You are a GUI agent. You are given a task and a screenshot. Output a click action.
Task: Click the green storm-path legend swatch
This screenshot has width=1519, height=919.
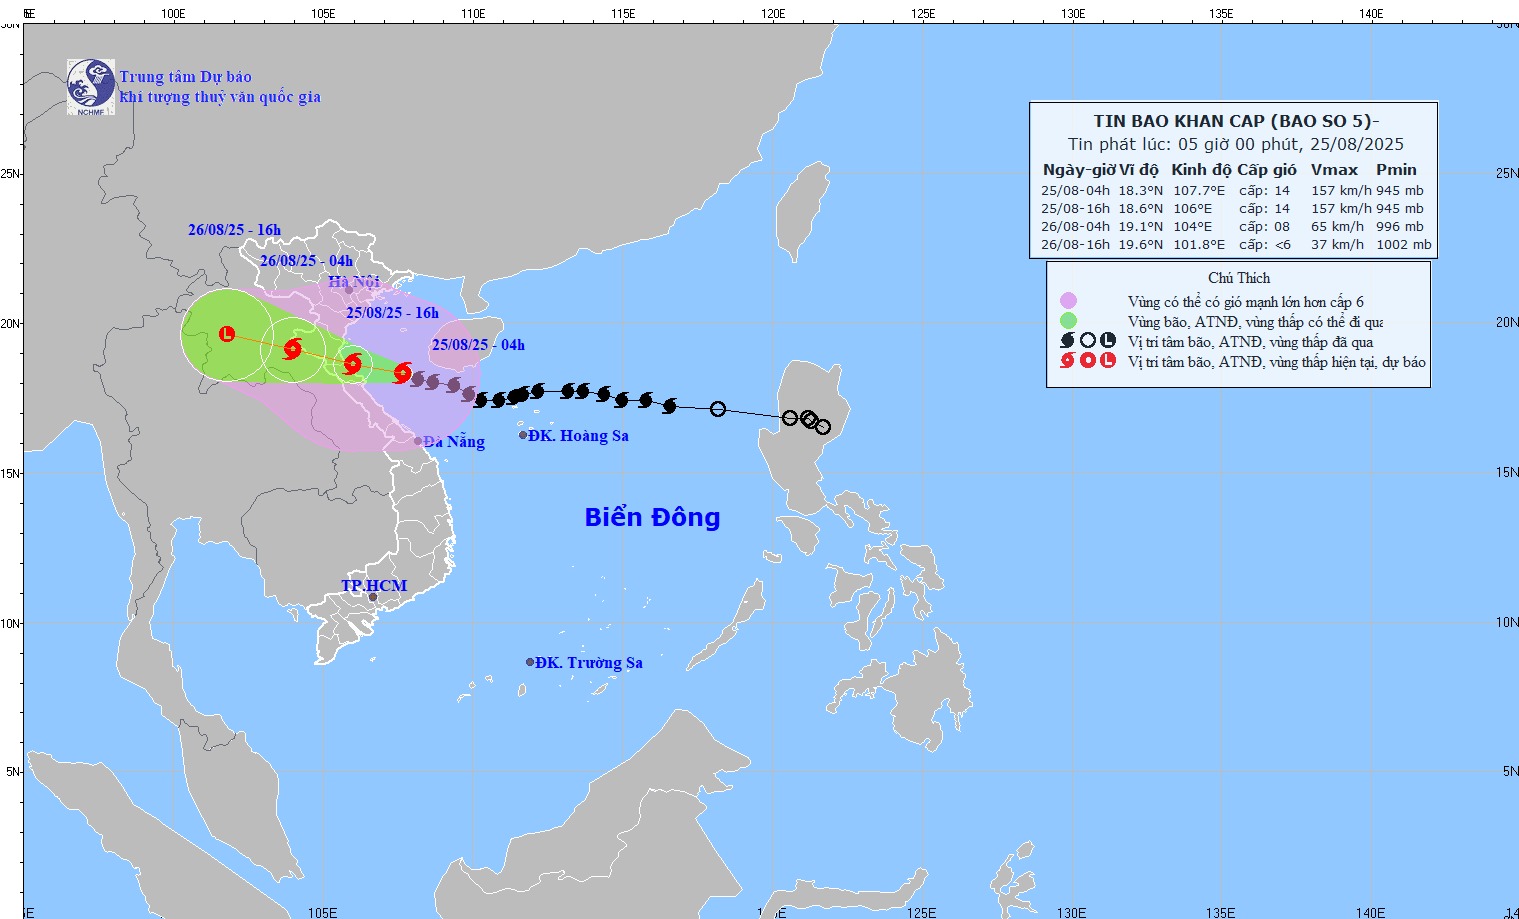(x=1068, y=321)
